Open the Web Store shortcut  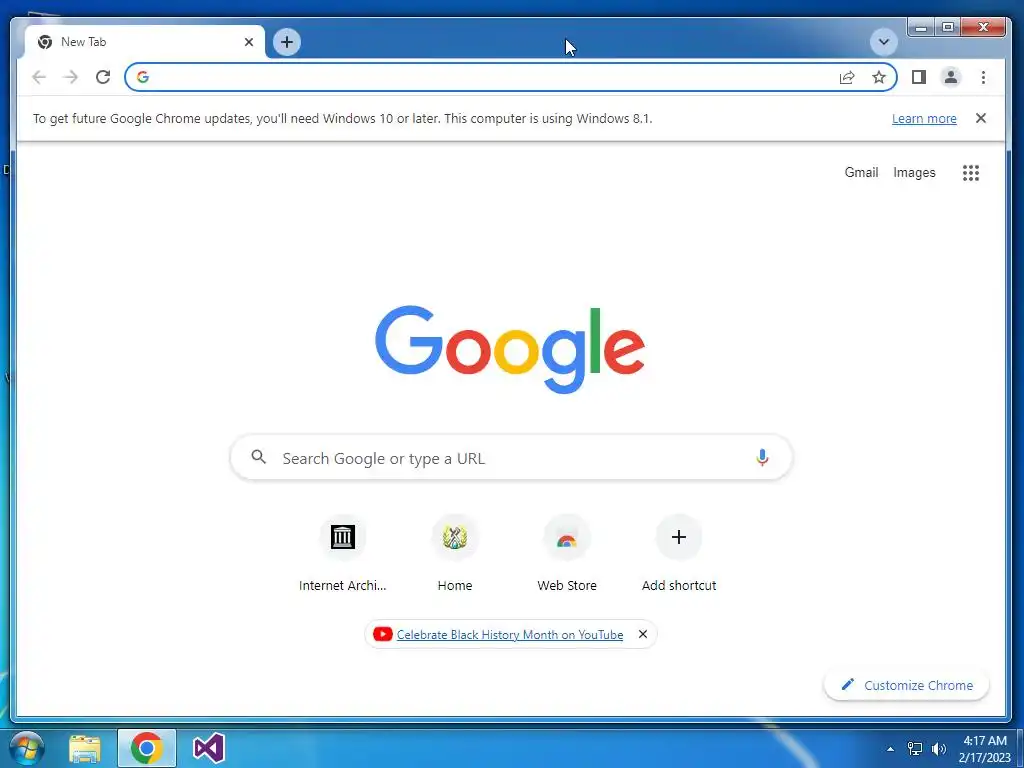tap(567, 554)
